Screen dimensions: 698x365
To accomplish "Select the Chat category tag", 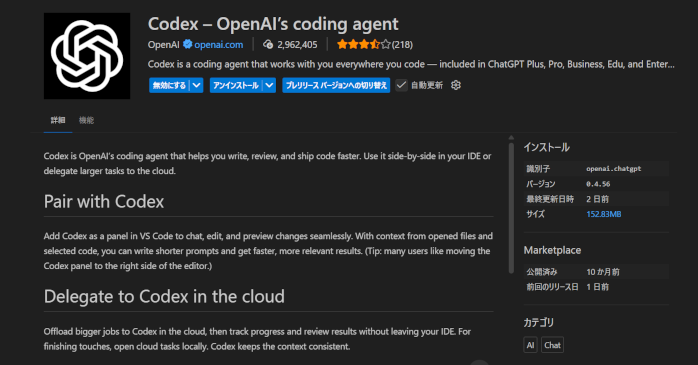I will 552,345.
